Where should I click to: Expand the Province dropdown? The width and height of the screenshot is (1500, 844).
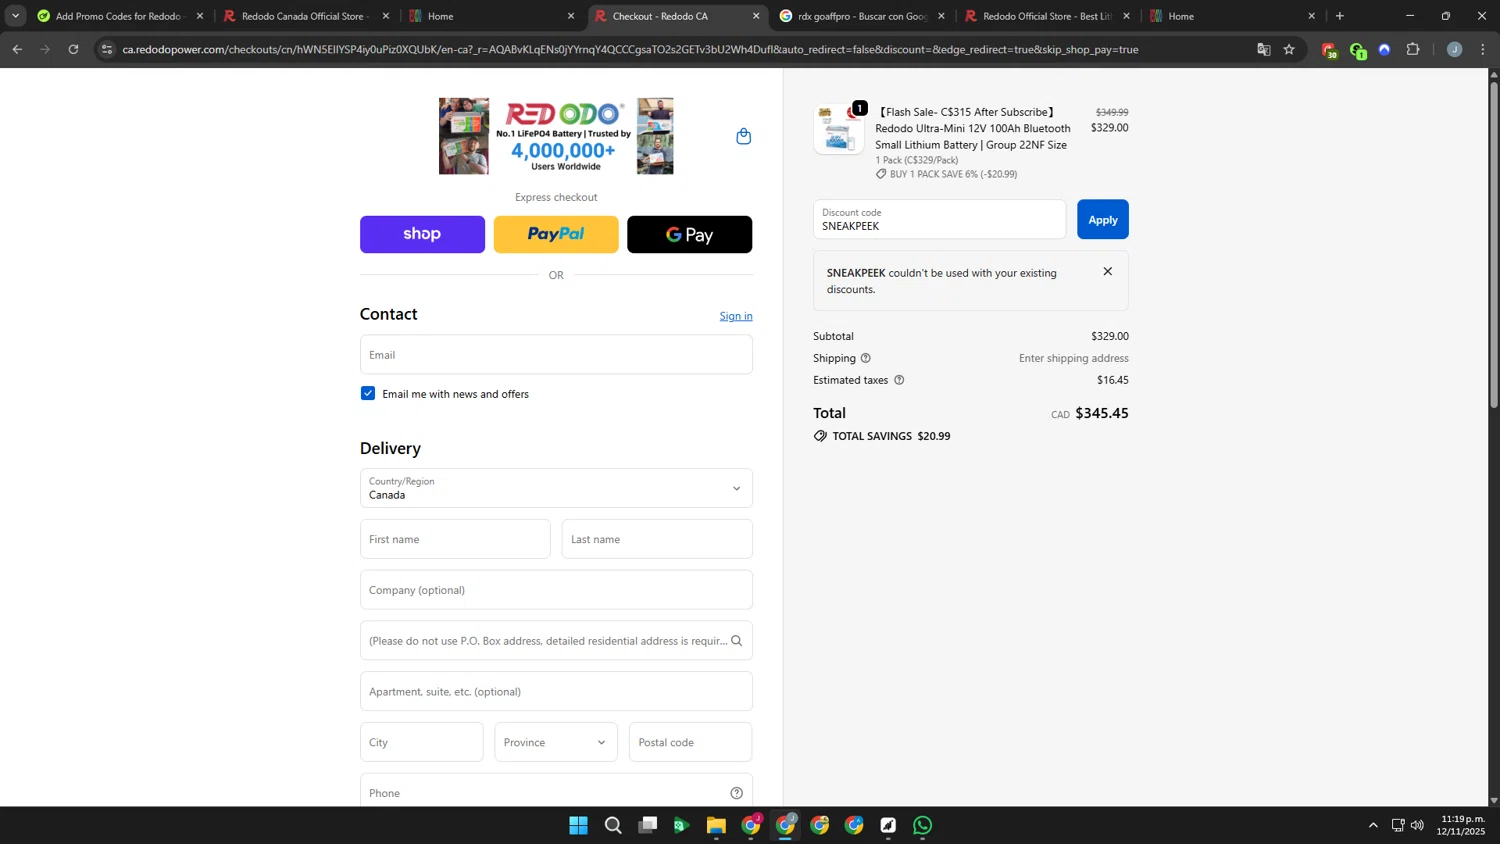(556, 742)
